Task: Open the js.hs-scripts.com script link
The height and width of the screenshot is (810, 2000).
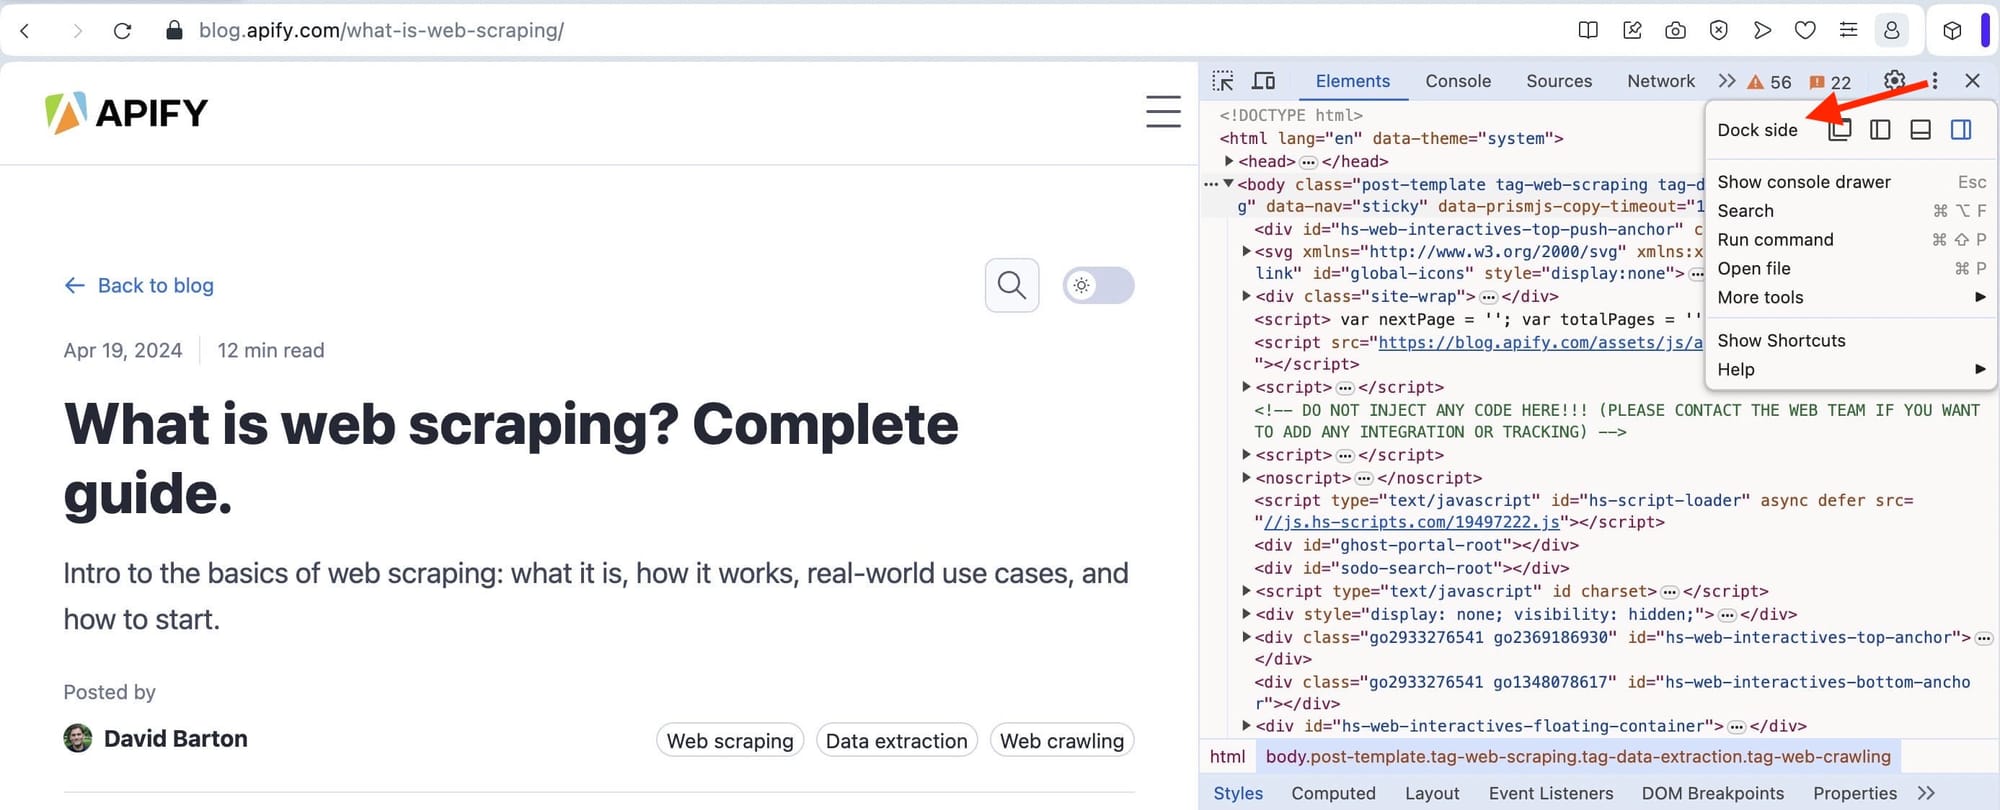Action: click(1412, 522)
